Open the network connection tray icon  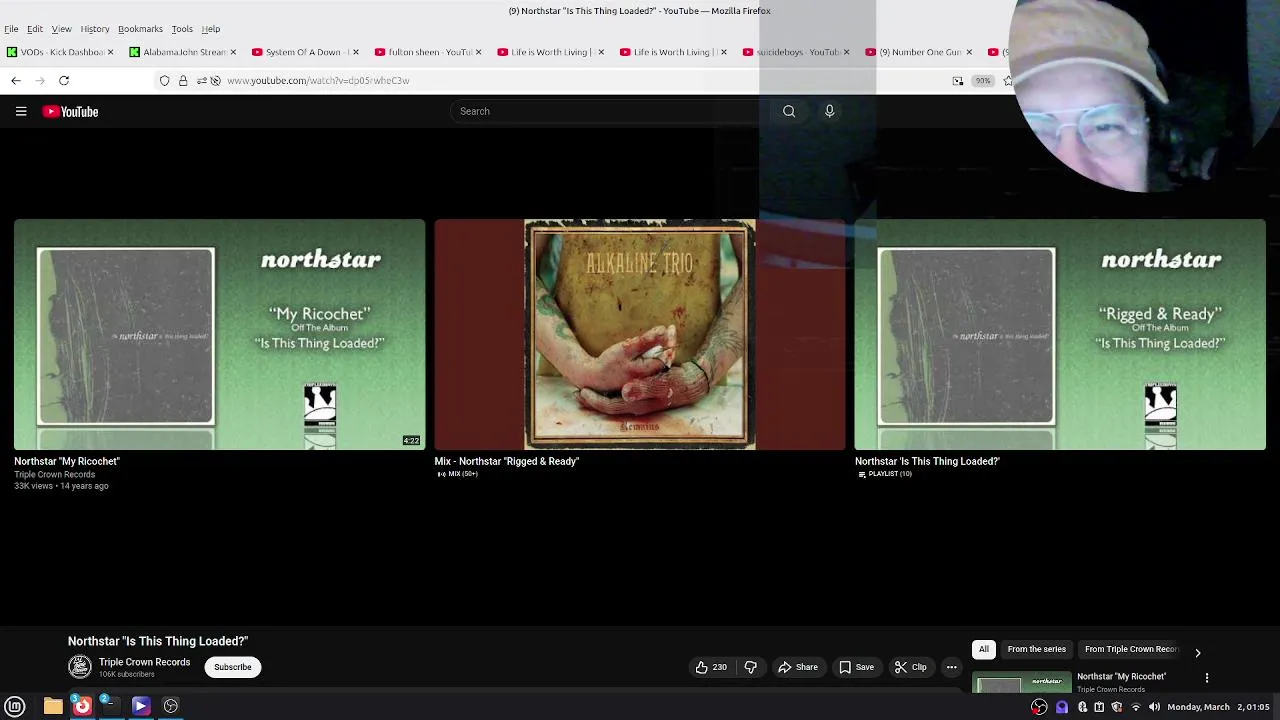1135,707
